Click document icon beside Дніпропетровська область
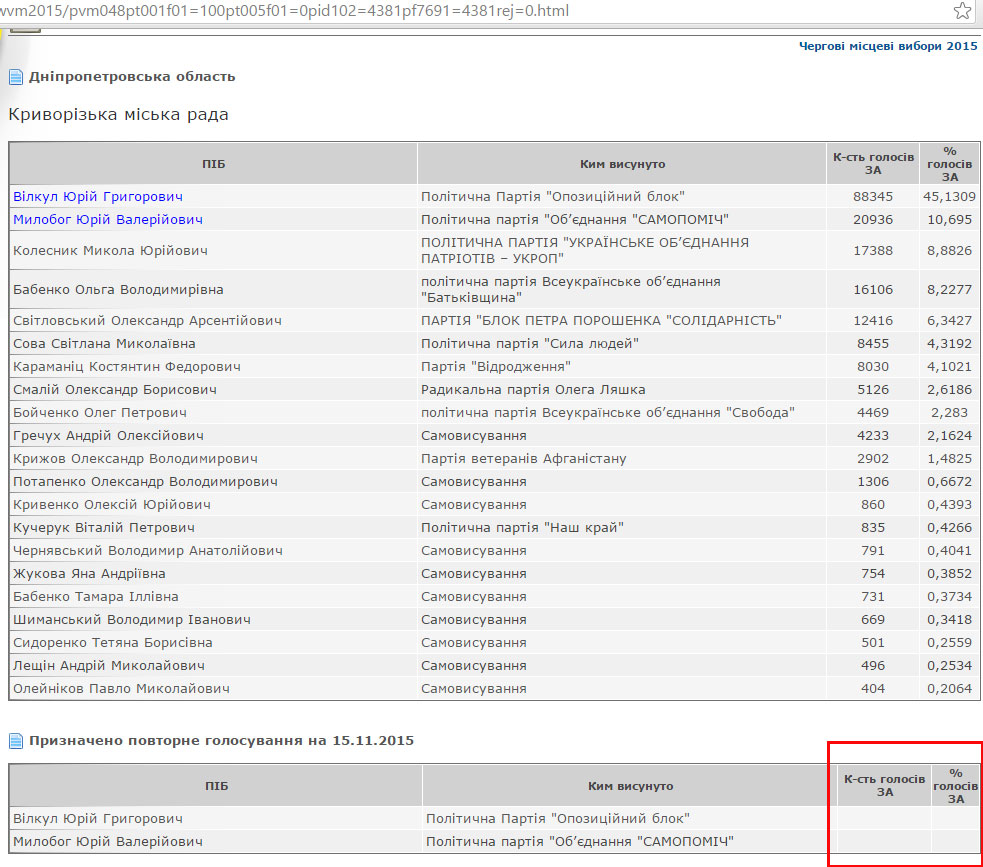983x867 pixels. point(16,77)
